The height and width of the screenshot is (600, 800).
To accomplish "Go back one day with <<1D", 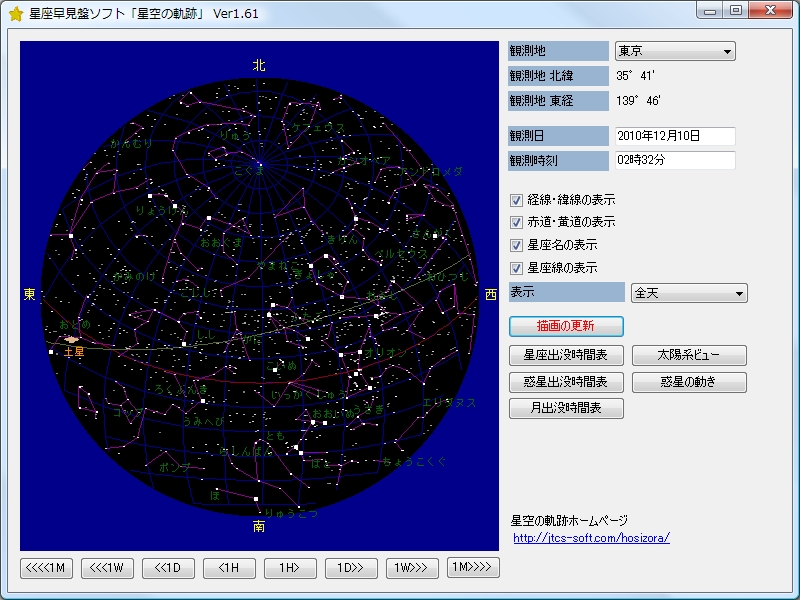I will [x=168, y=568].
